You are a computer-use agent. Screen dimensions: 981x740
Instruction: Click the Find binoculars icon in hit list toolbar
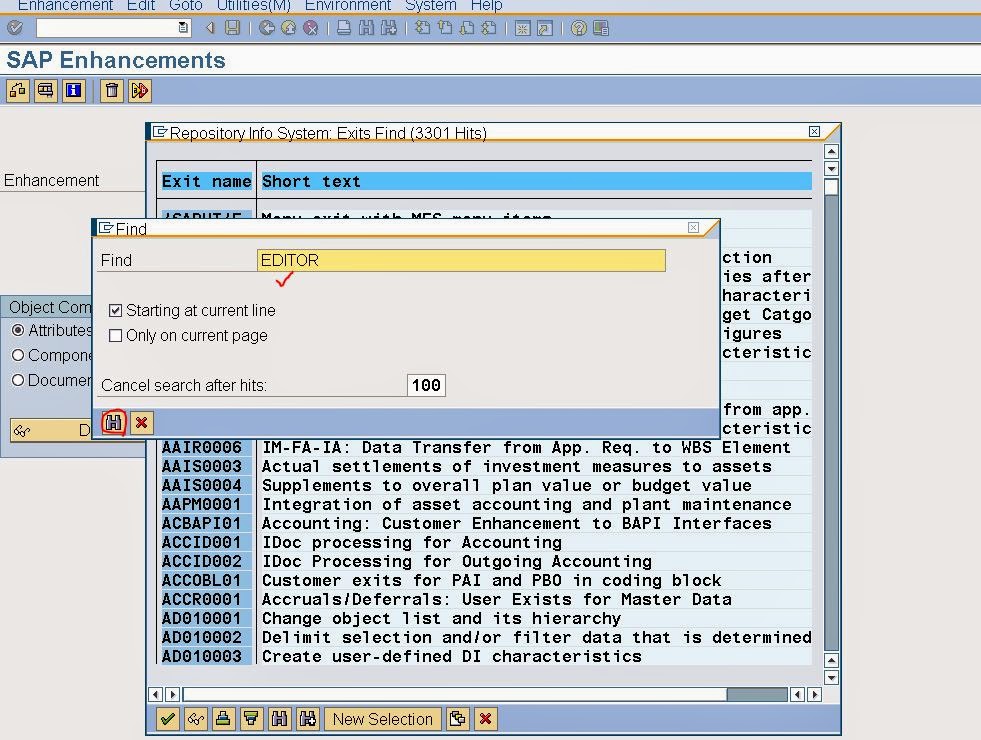pyautogui.click(x=280, y=719)
